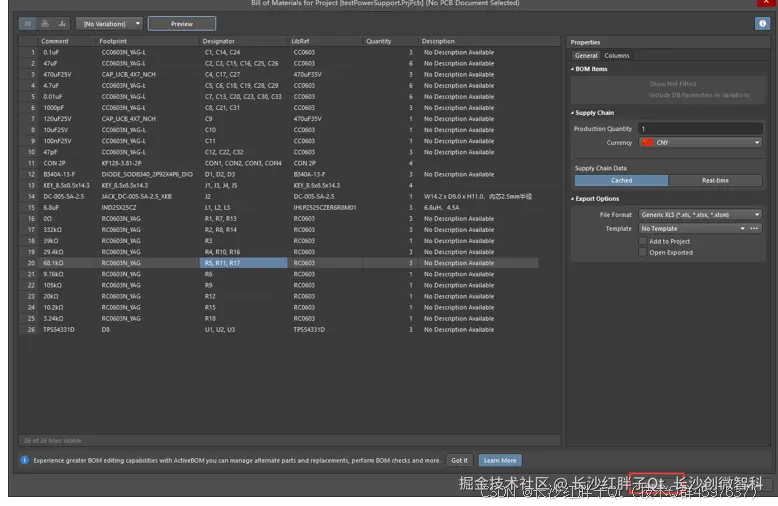
Task: Collapse the Export Options section
Action: pyautogui.click(x=595, y=198)
